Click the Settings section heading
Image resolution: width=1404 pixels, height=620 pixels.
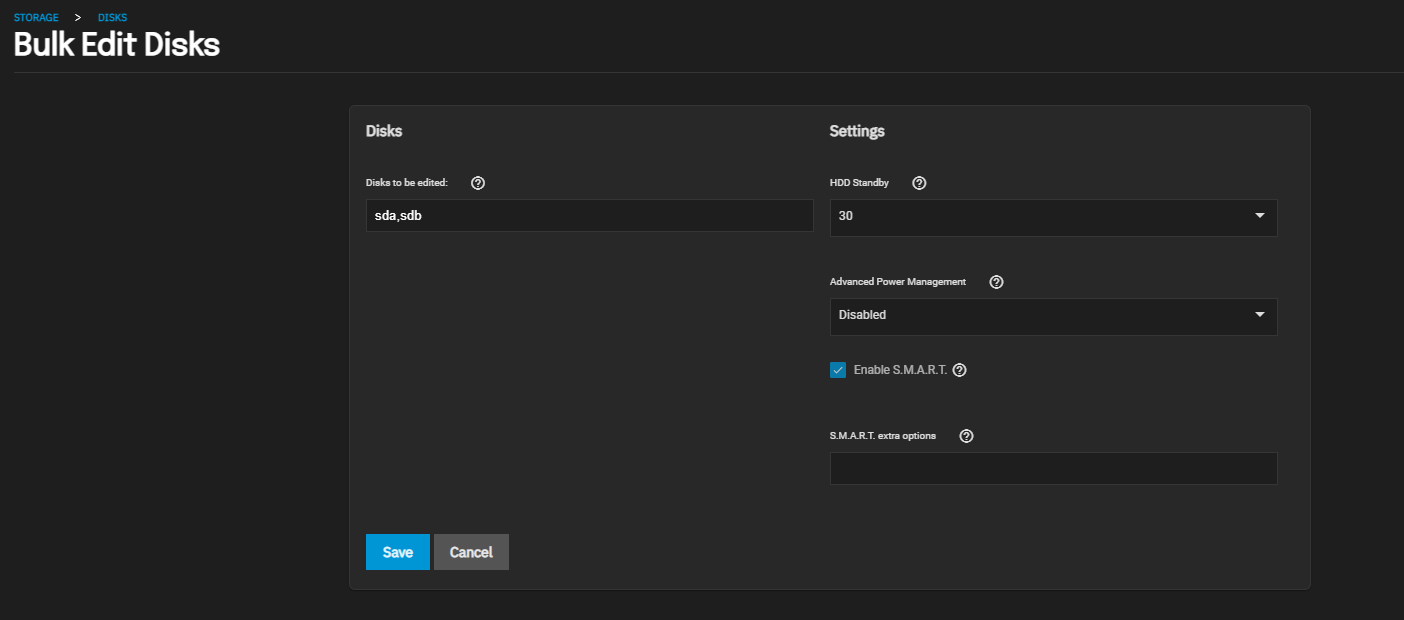click(x=857, y=131)
